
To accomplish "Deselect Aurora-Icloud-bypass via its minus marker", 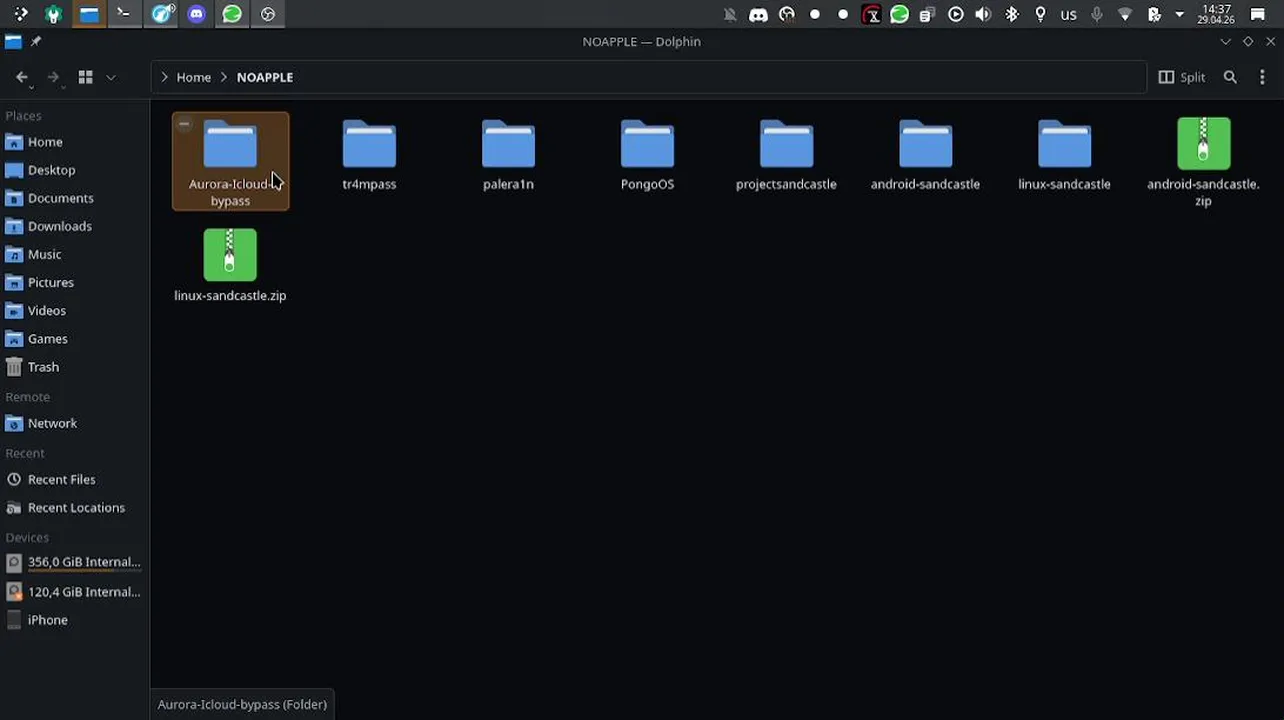I will pyautogui.click(x=184, y=124).
